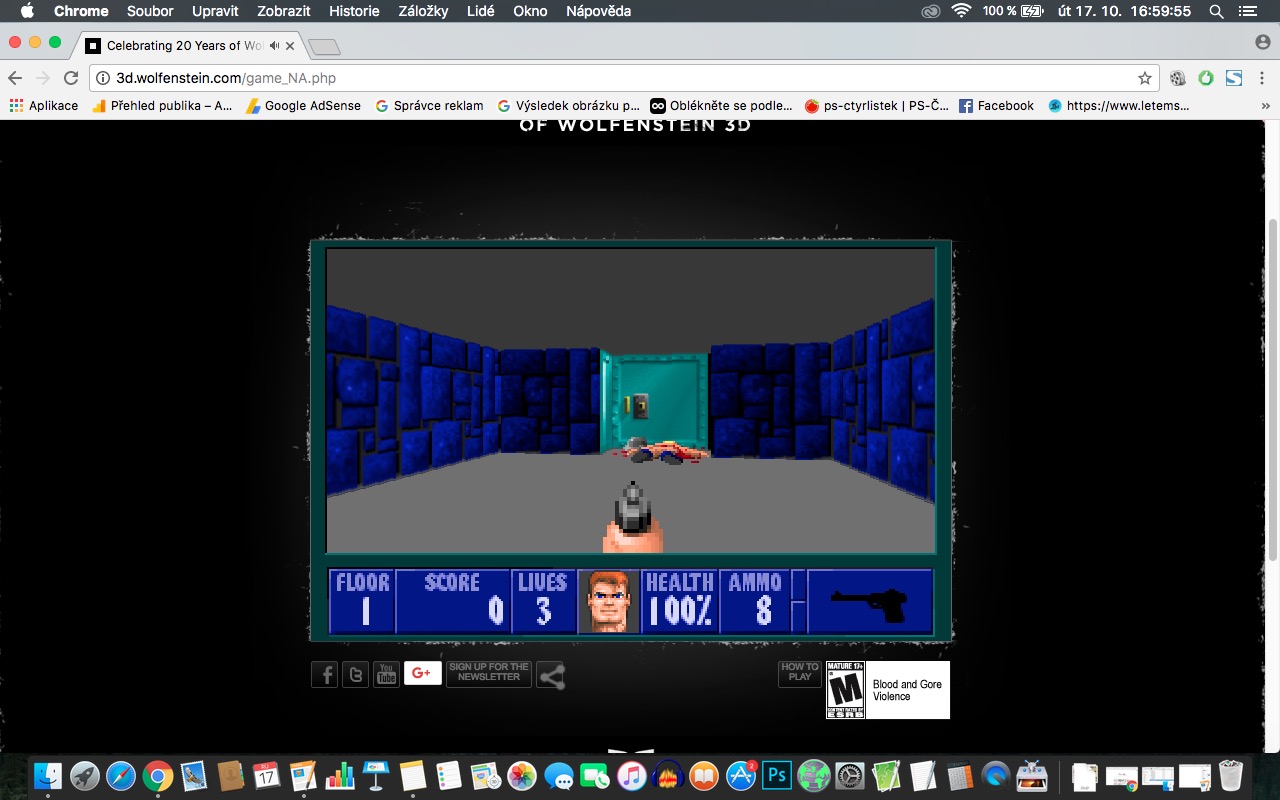Share the page via the Google+ icon
Image resolution: width=1280 pixels, height=800 pixels.
point(423,673)
